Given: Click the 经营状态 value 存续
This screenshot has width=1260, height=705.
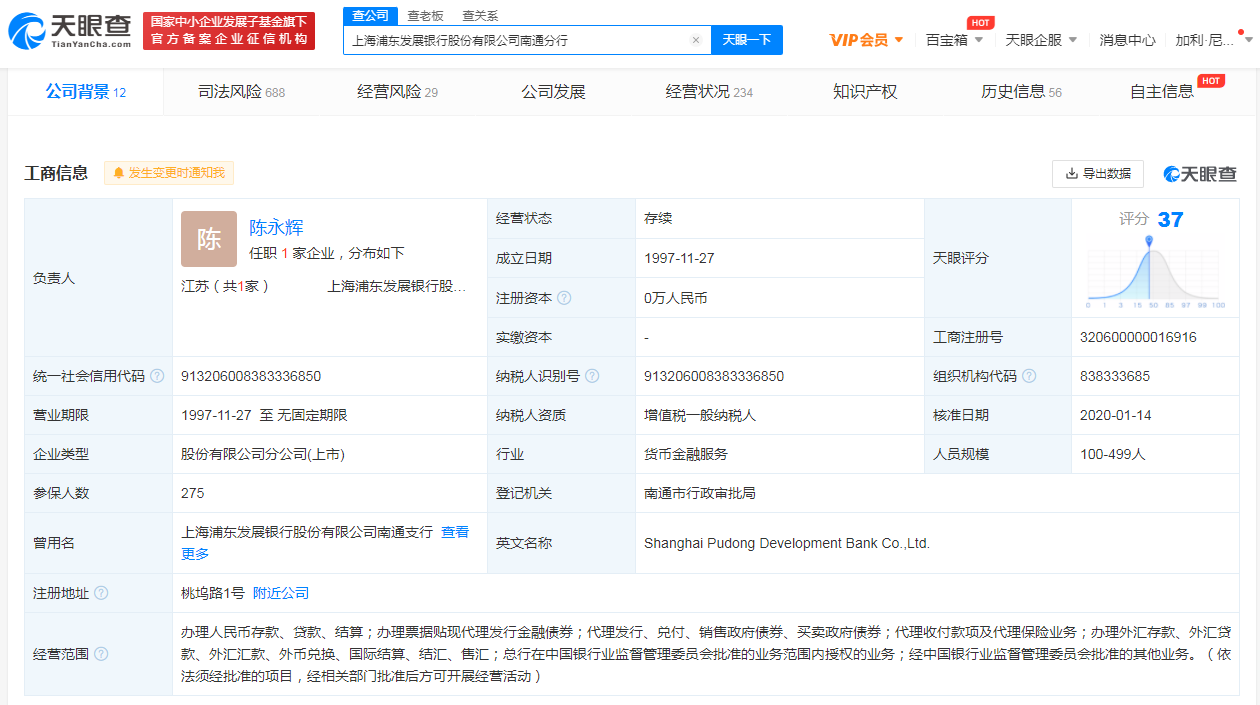Looking at the screenshot, I should [658, 218].
